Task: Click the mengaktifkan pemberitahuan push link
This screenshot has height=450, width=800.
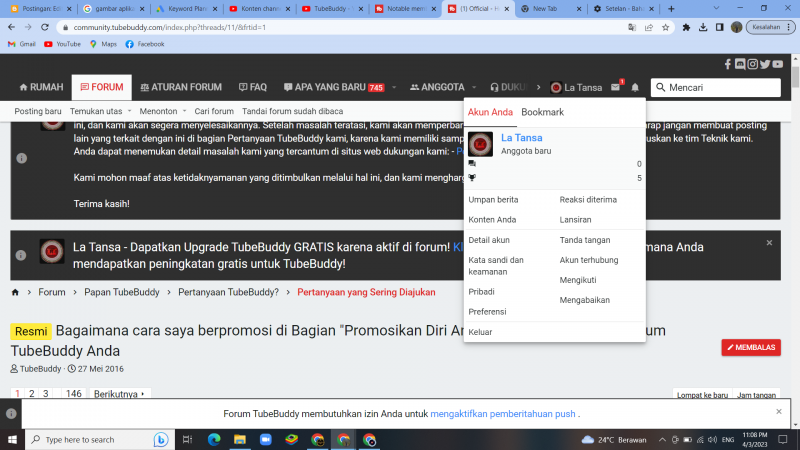Action: tap(503, 413)
